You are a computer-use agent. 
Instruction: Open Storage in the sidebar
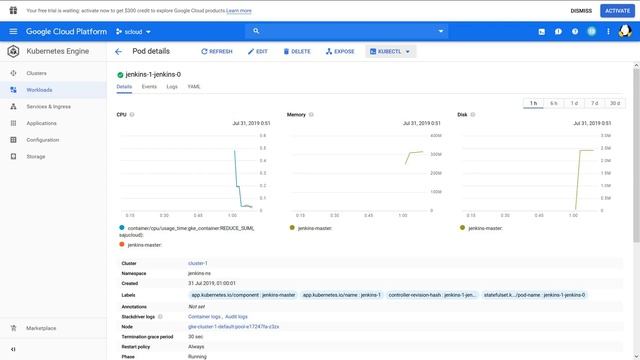pos(53,157)
